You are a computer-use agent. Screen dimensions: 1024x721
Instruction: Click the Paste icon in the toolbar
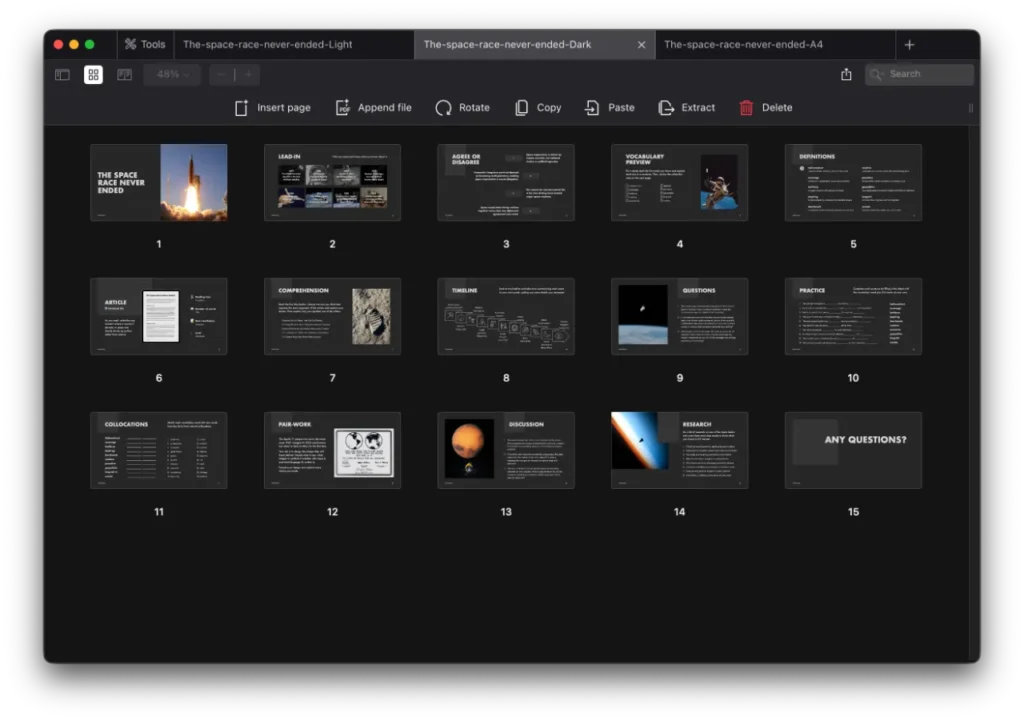pos(590,107)
